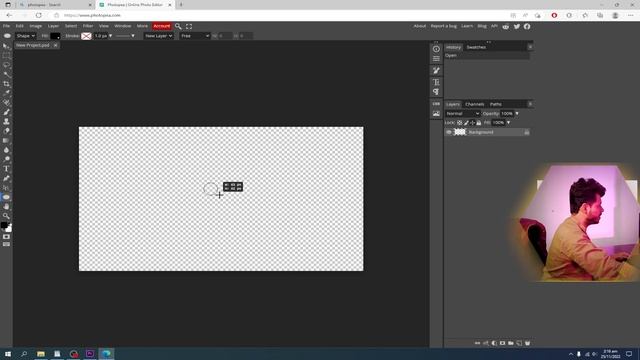640x360 pixels.
Task: Select the Move tool
Action: coord(6,47)
